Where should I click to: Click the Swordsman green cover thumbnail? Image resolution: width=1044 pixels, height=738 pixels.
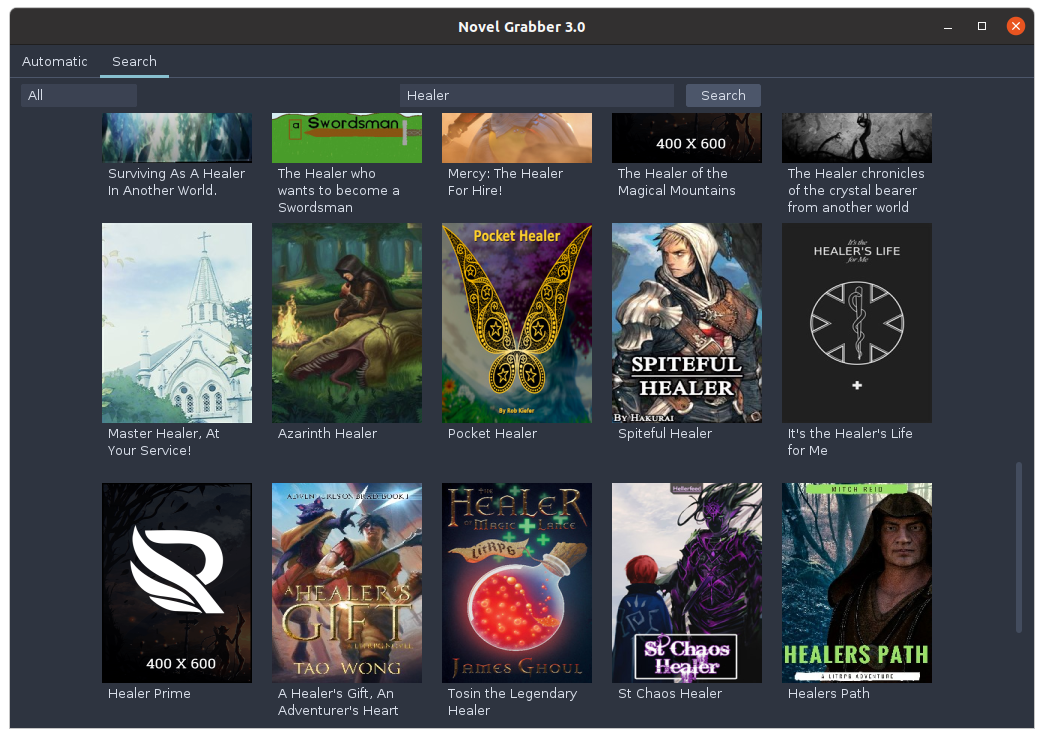point(347,138)
